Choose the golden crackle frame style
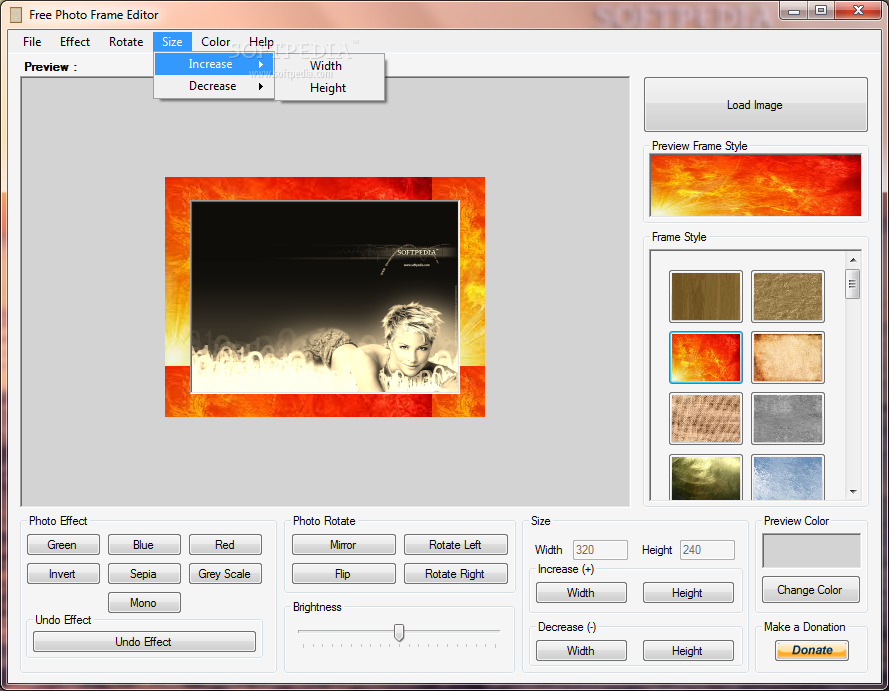Image resolution: width=889 pixels, height=691 pixels. click(788, 296)
